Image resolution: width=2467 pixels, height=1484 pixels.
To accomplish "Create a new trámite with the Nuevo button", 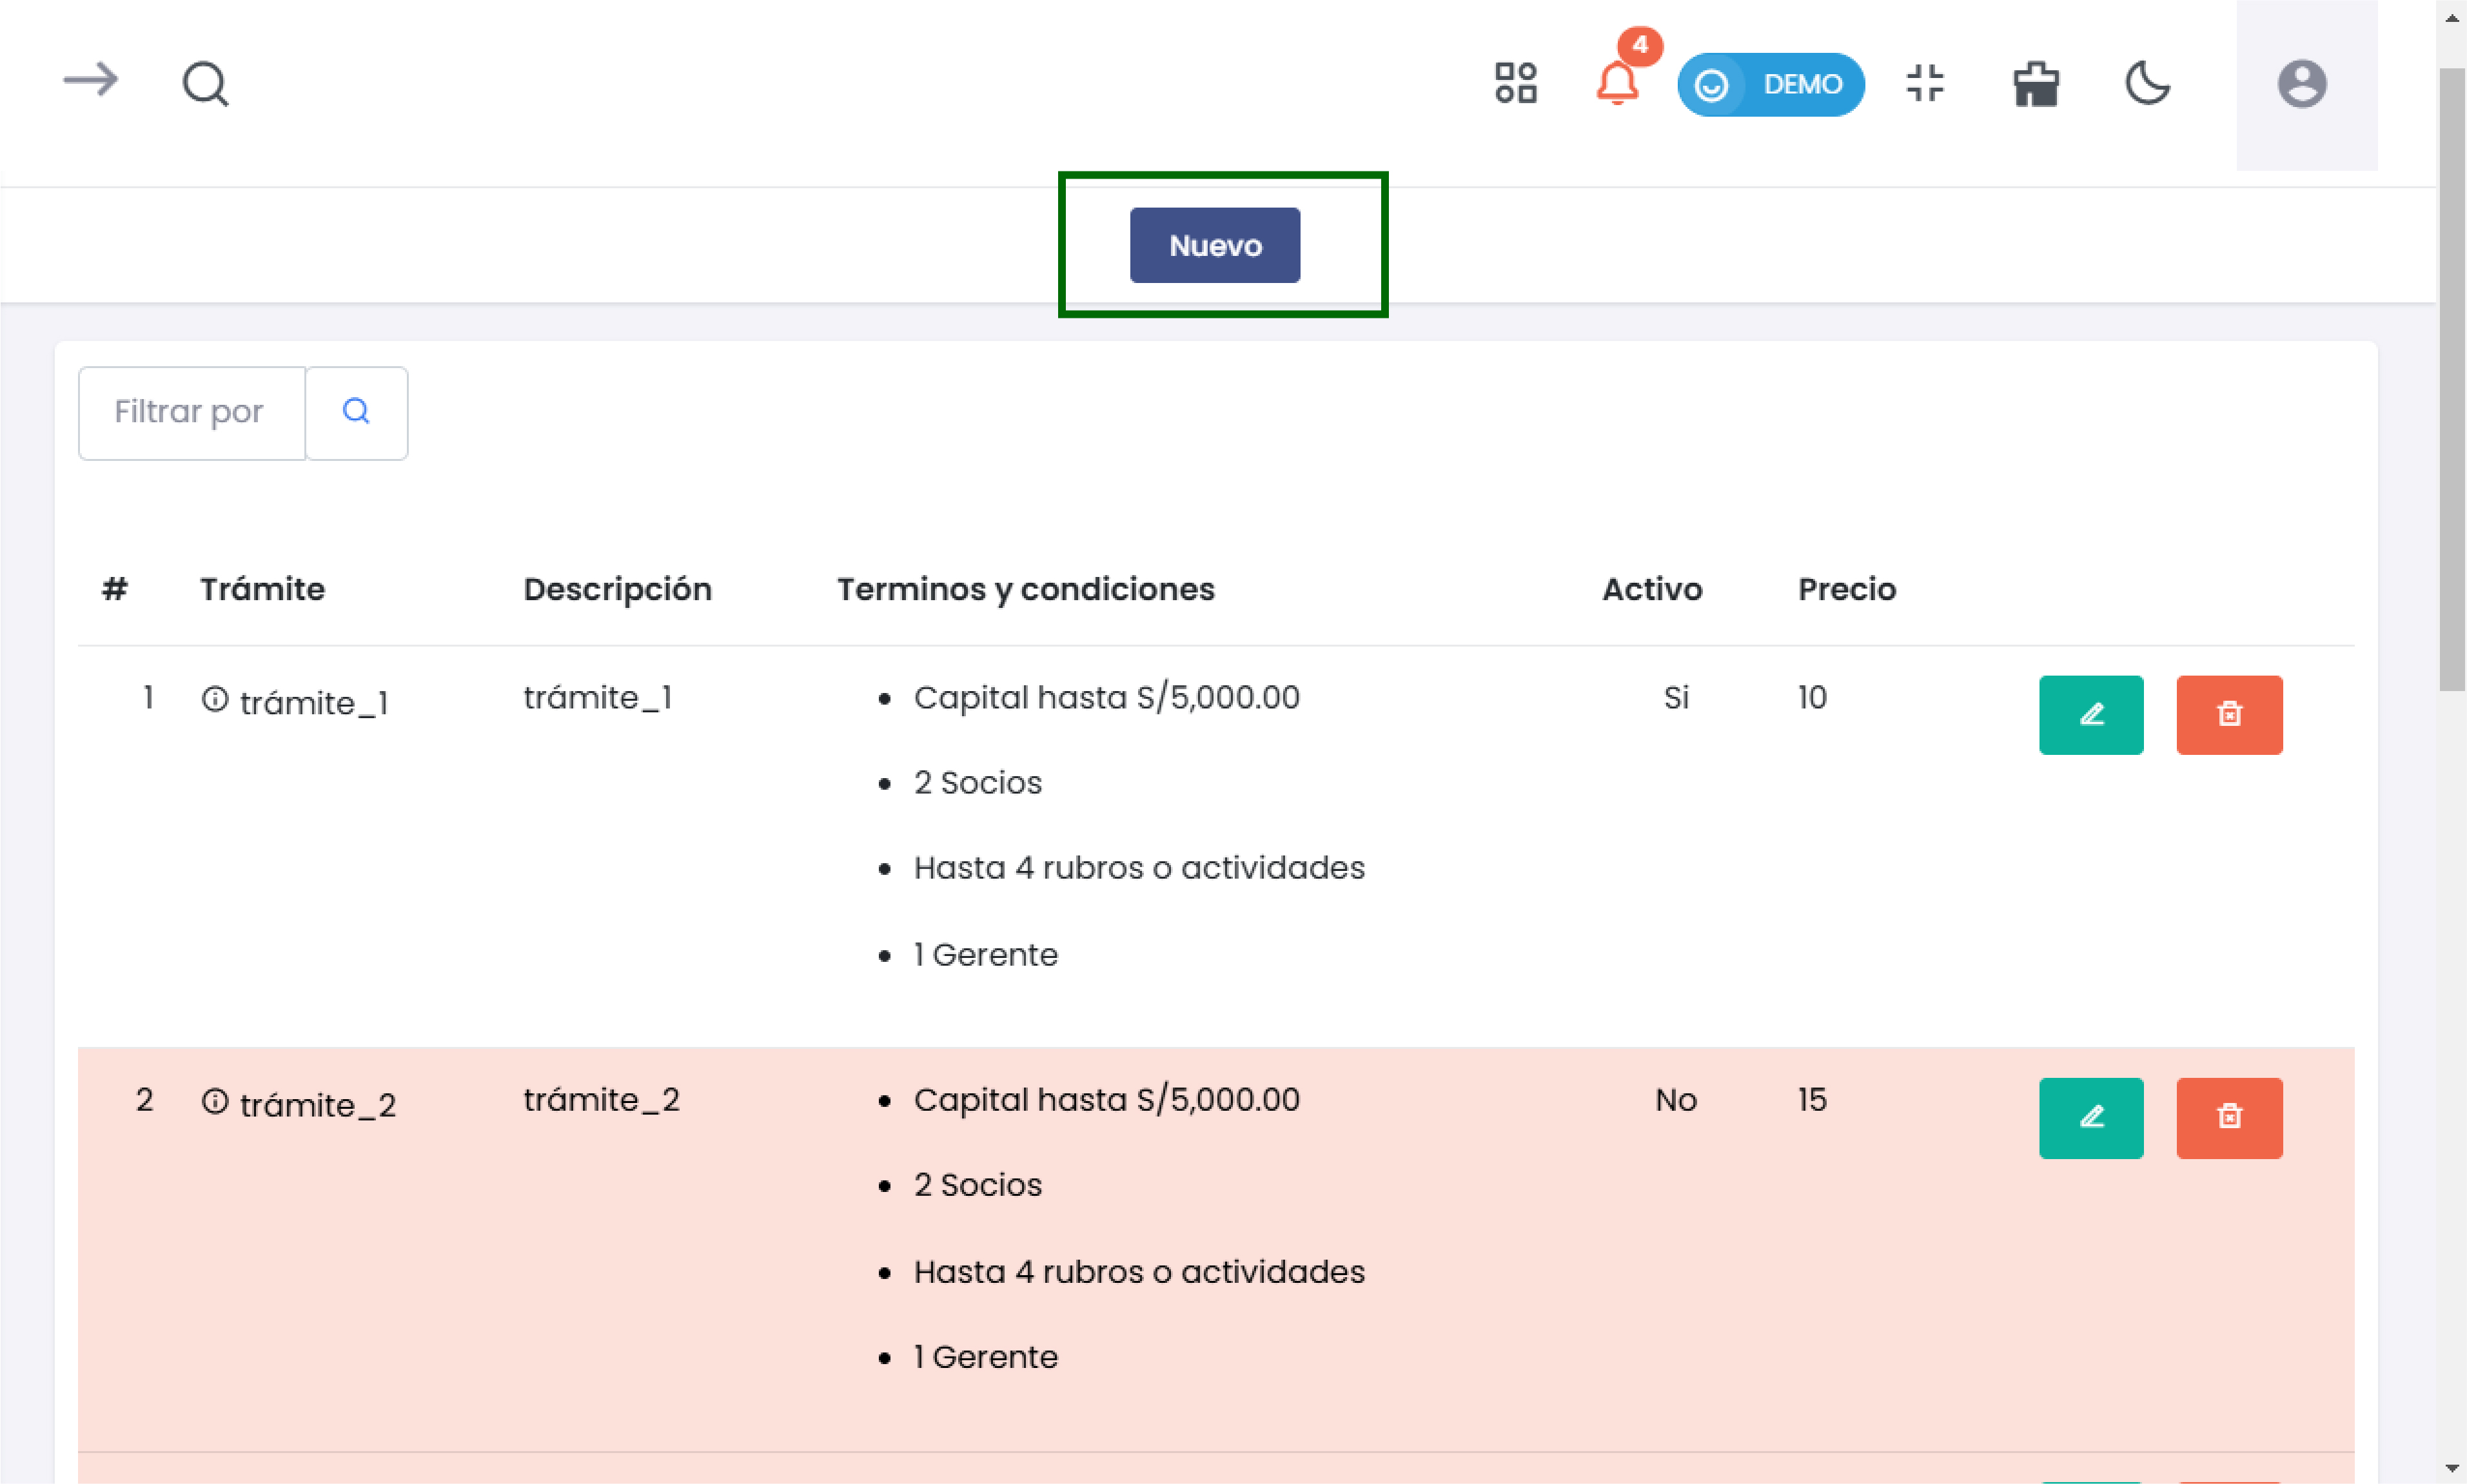I will [x=1215, y=244].
